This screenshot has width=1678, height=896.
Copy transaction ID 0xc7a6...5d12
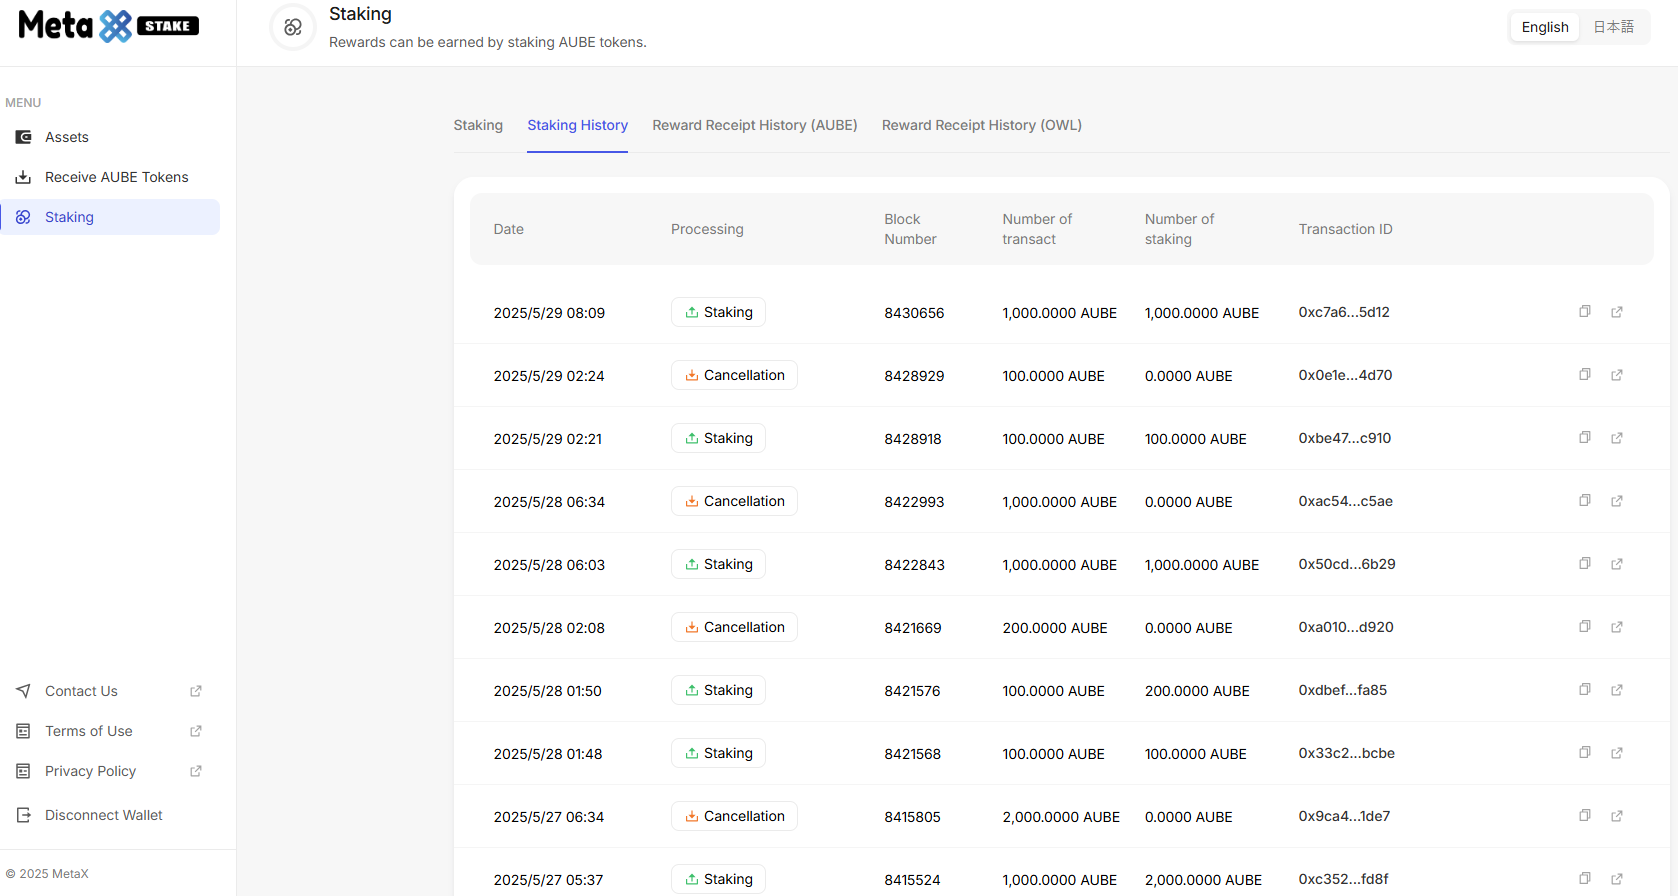click(x=1584, y=312)
